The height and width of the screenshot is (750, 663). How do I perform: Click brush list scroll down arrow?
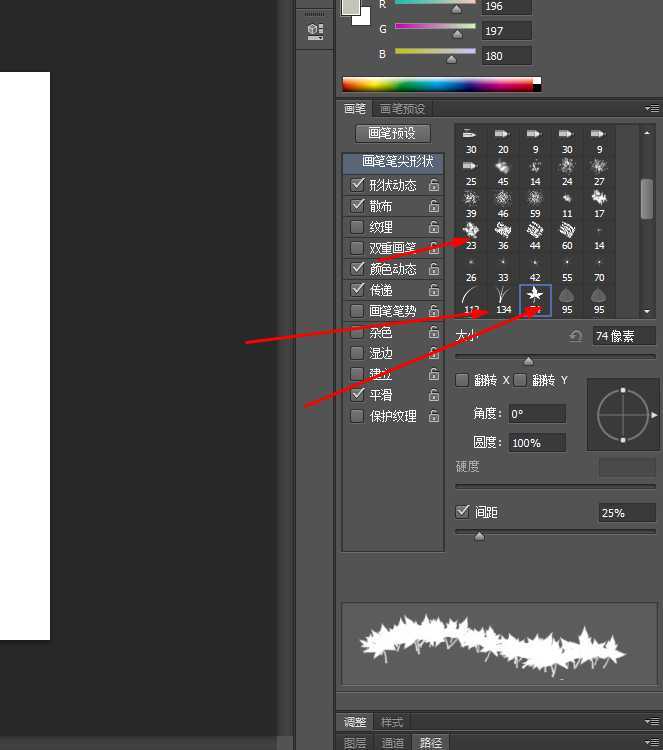click(x=647, y=311)
